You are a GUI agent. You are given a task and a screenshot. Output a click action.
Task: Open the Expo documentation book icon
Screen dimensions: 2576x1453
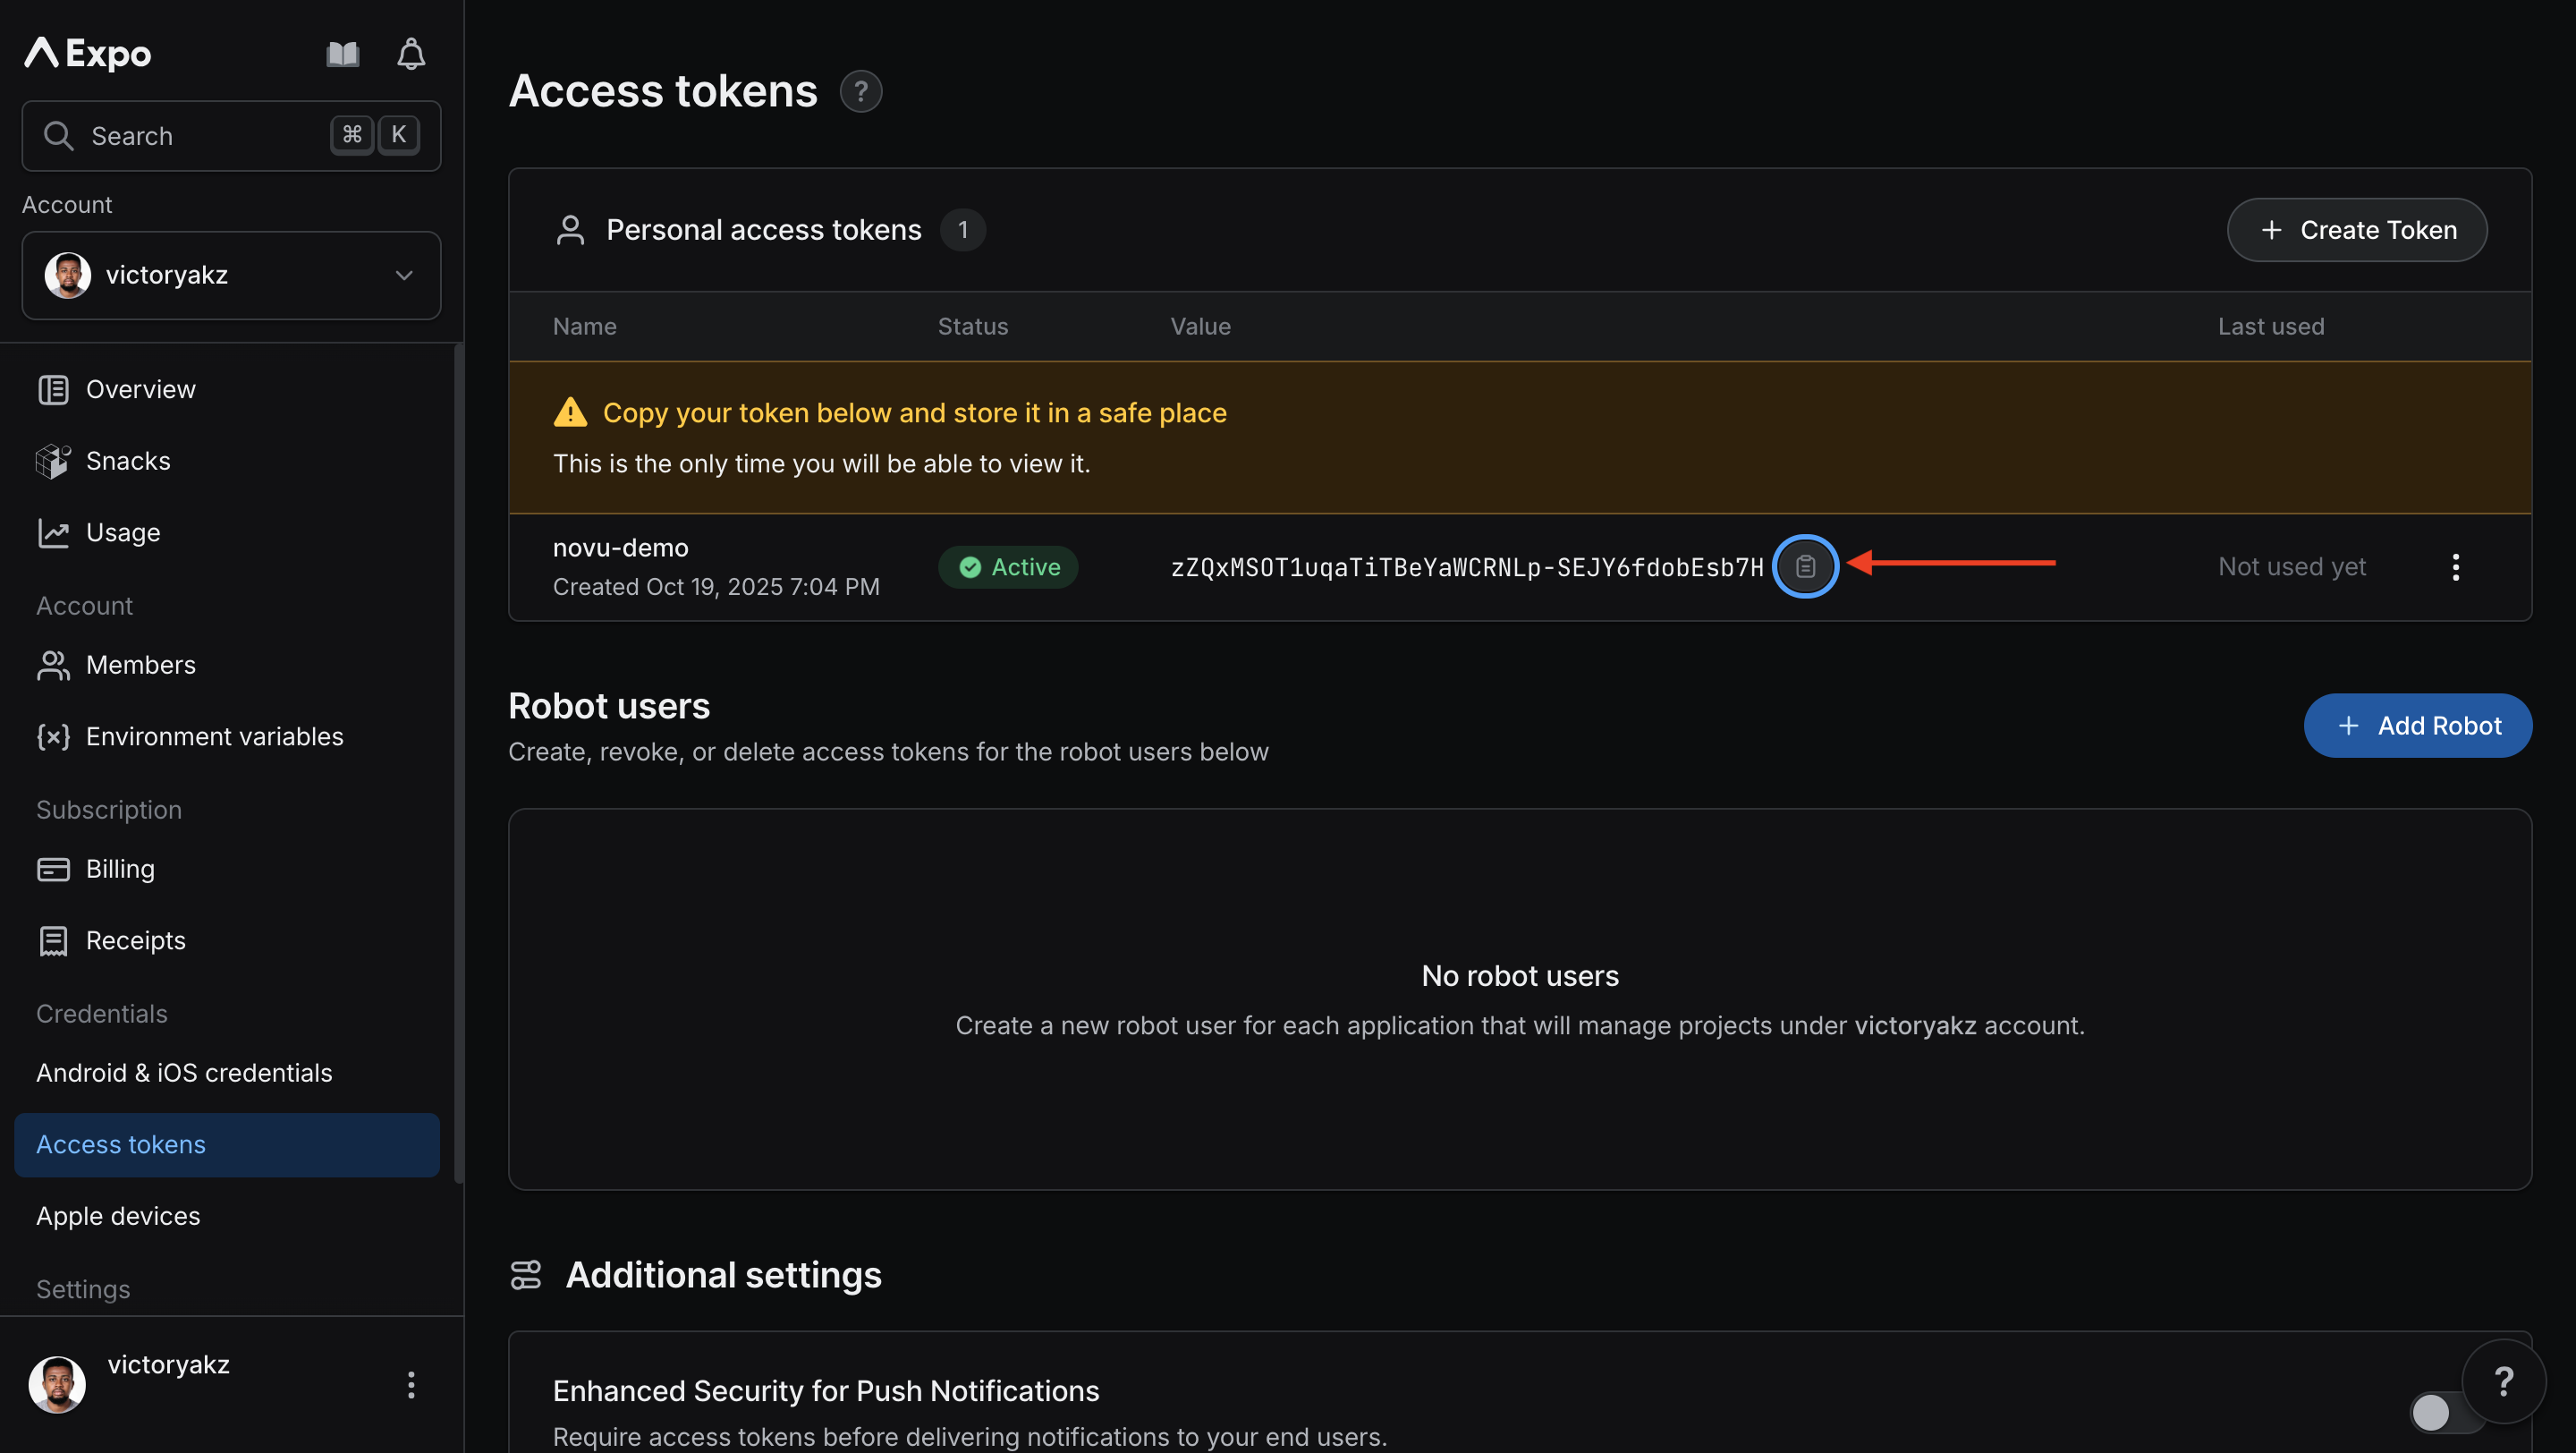(341, 54)
